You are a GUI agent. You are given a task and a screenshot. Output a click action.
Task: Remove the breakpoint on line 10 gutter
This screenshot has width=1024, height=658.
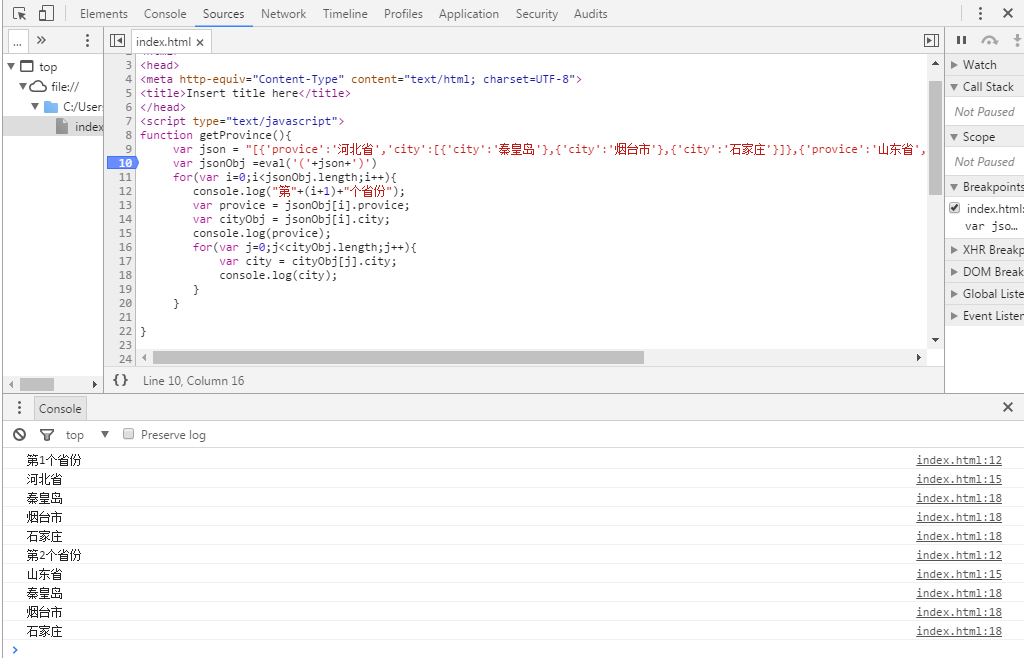[x=122, y=163]
